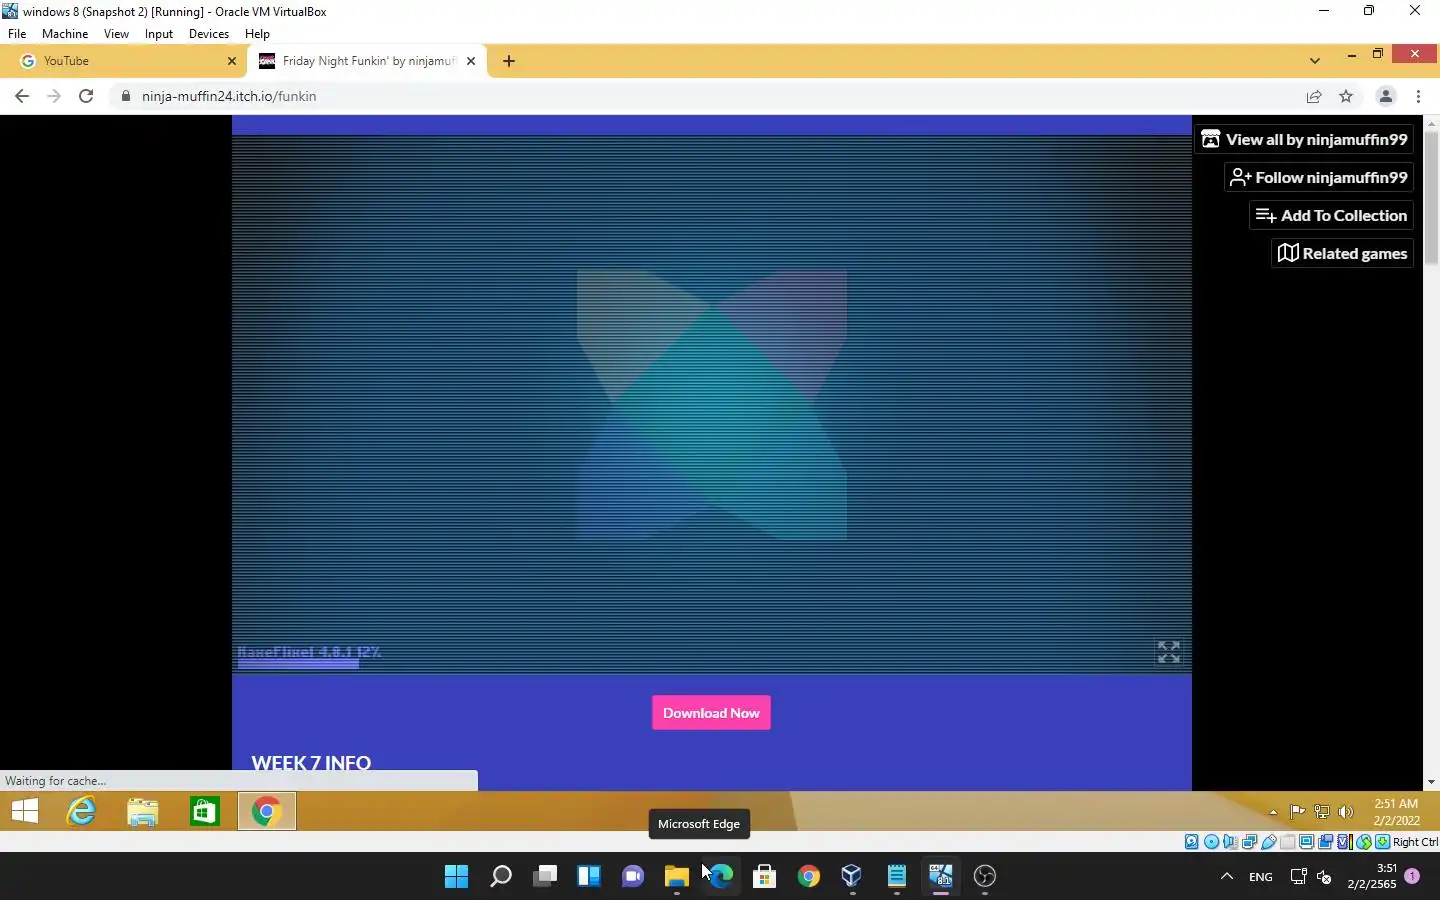This screenshot has width=1440, height=900.
Task: Click the VirtualBox audio indicator
Action: click(x=1230, y=842)
